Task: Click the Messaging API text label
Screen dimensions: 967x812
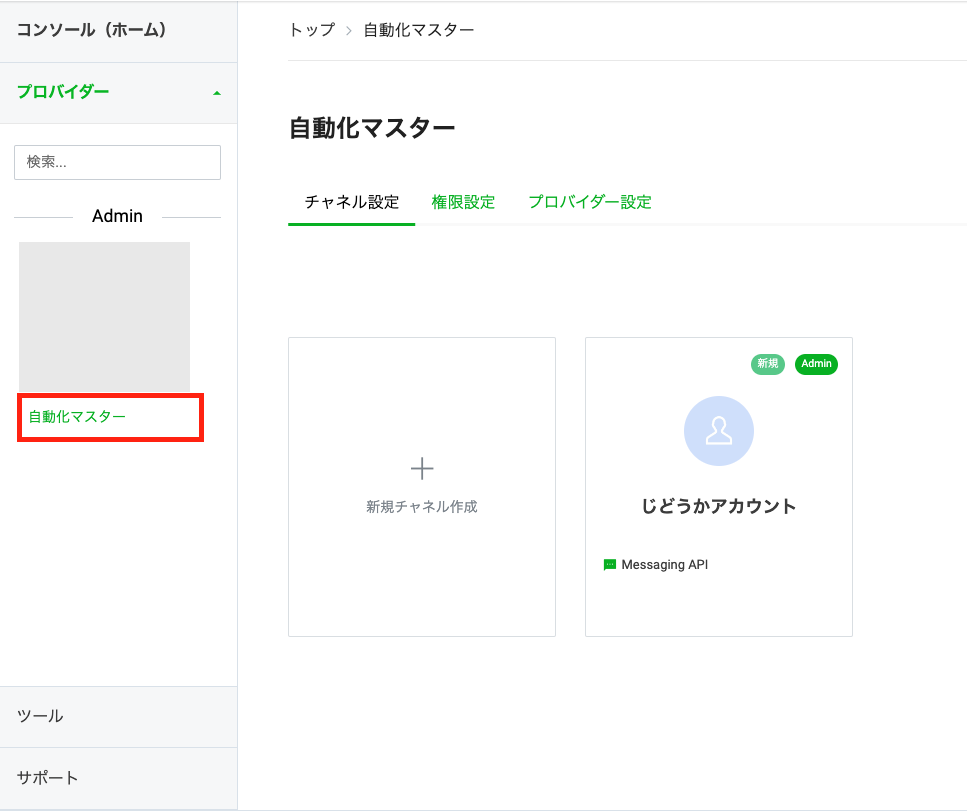Action: point(664,565)
